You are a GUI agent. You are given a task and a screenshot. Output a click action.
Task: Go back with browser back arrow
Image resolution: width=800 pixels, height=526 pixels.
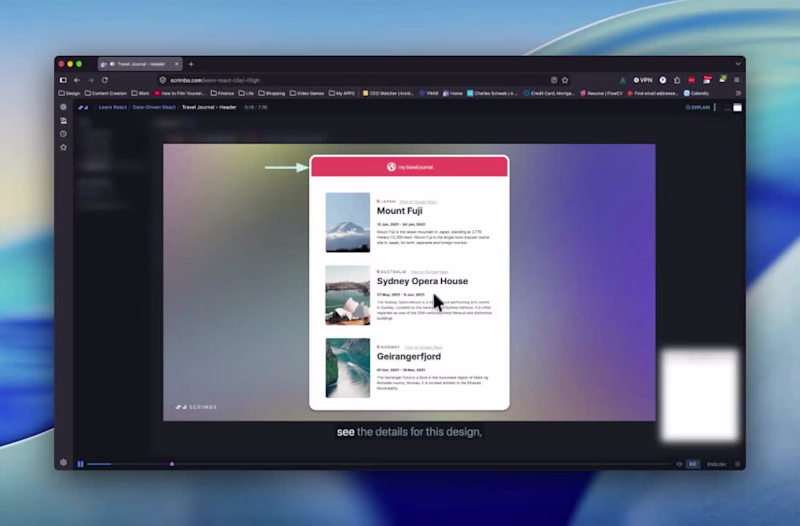77,80
